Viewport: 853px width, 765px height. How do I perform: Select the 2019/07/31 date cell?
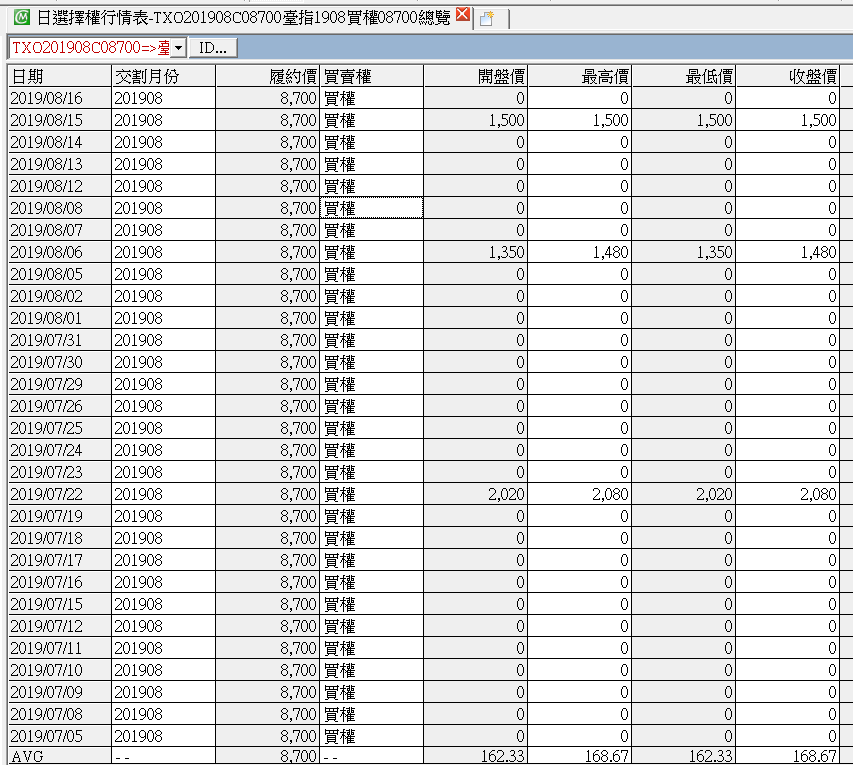pos(59,341)
